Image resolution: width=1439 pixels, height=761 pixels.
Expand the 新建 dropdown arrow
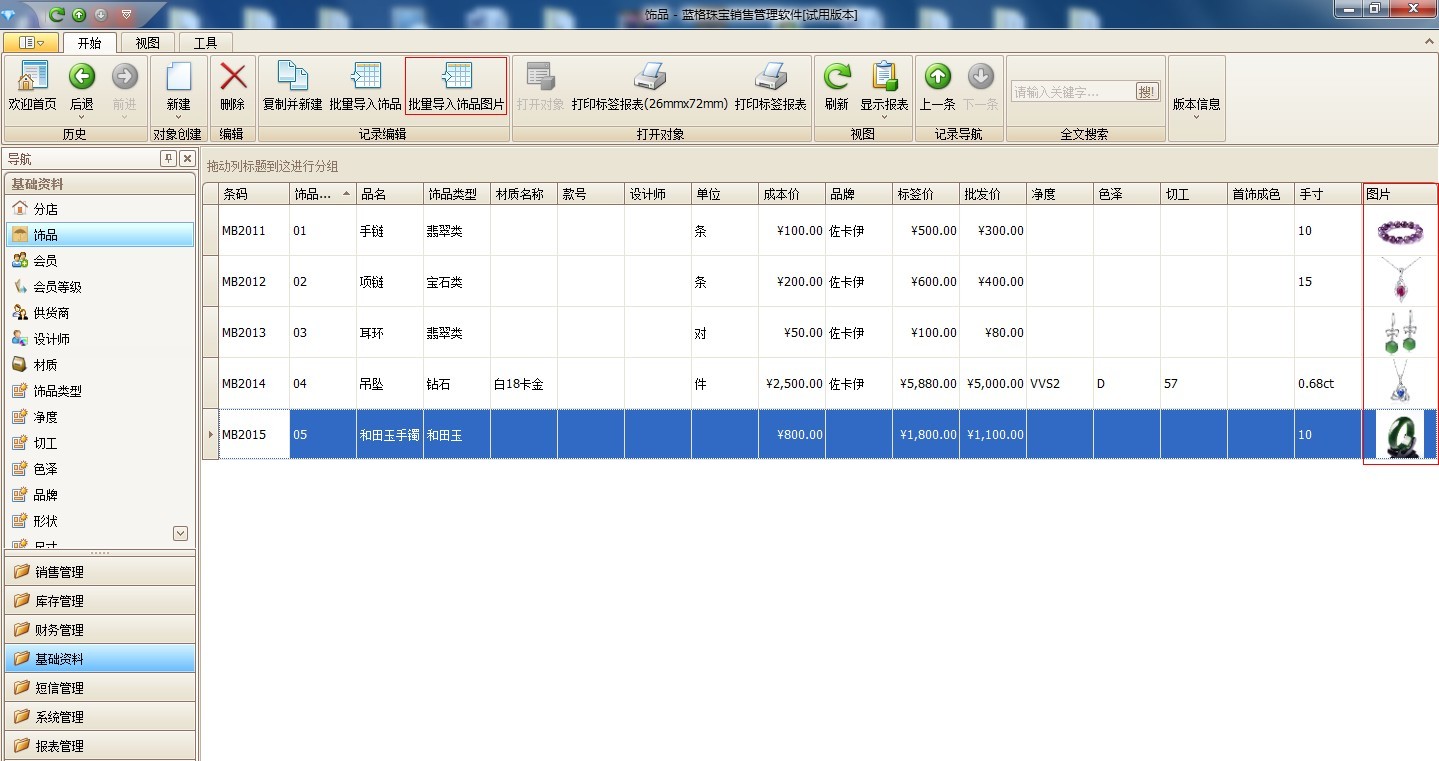178,117
